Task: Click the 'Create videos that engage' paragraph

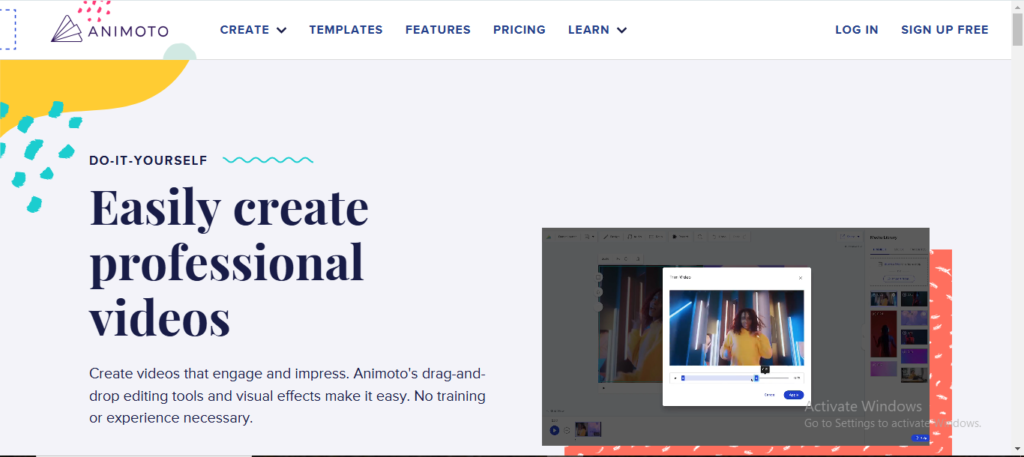Action: pyautogui.click(x=287, y=396)
